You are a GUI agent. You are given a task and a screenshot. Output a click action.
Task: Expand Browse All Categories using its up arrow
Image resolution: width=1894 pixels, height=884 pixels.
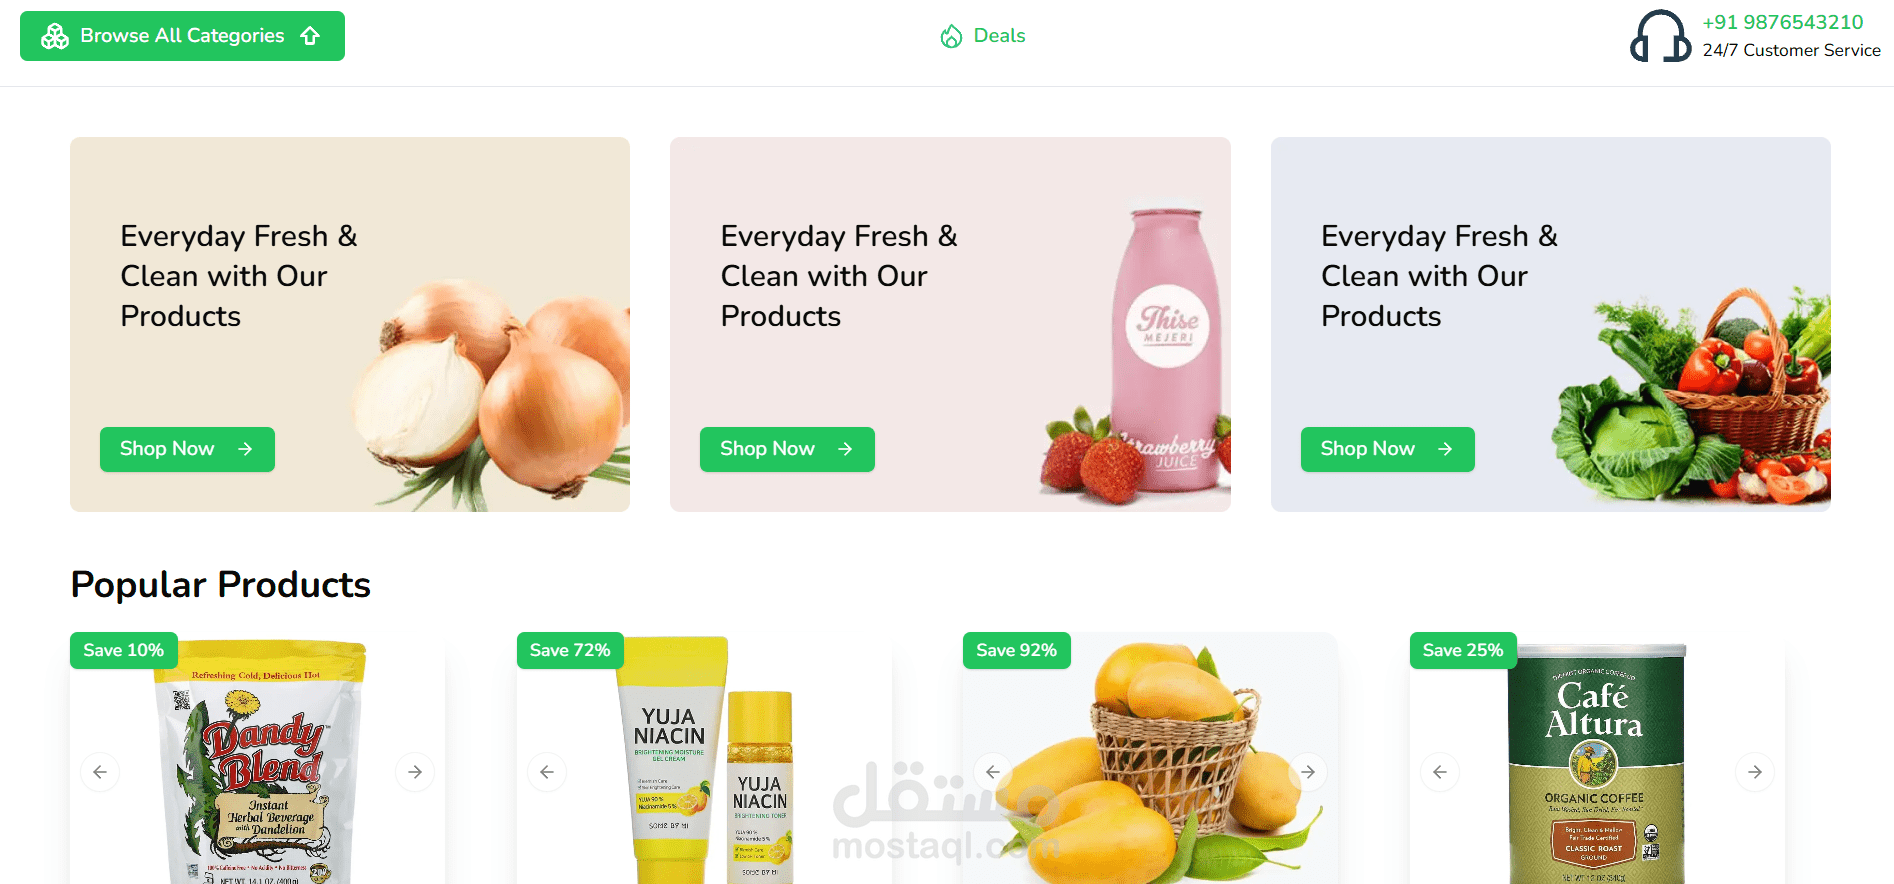[x=310, y=36]
